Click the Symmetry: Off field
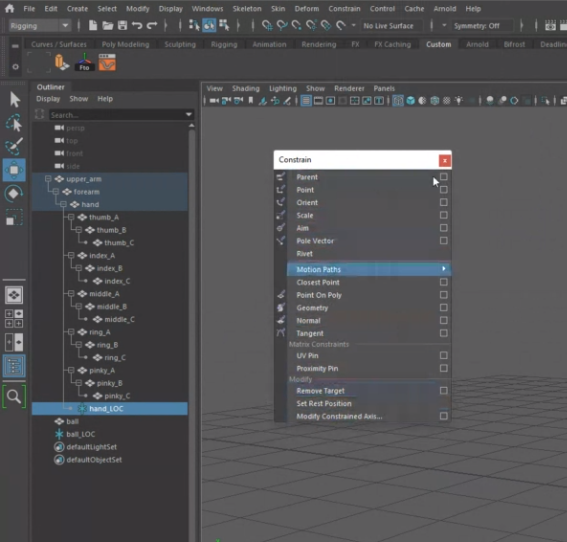This screenshot has width=567, height=542. [482, 26]
